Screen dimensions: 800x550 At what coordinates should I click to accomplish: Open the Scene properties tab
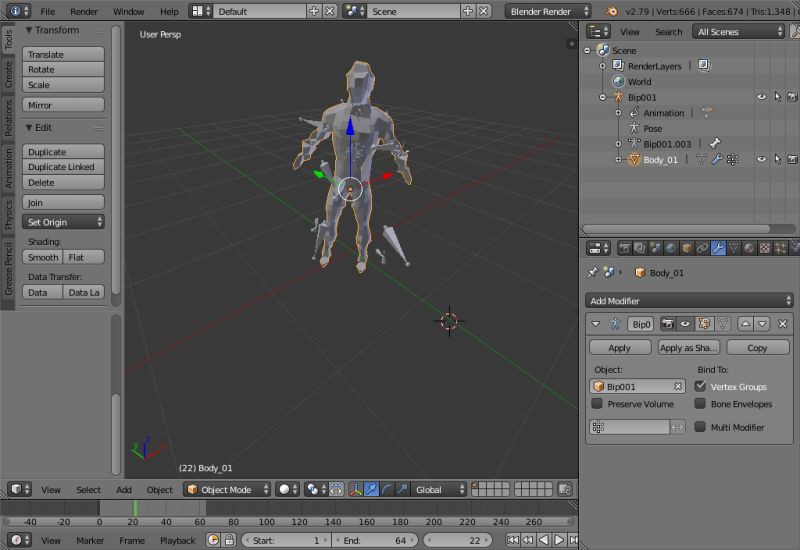(656, 248)
